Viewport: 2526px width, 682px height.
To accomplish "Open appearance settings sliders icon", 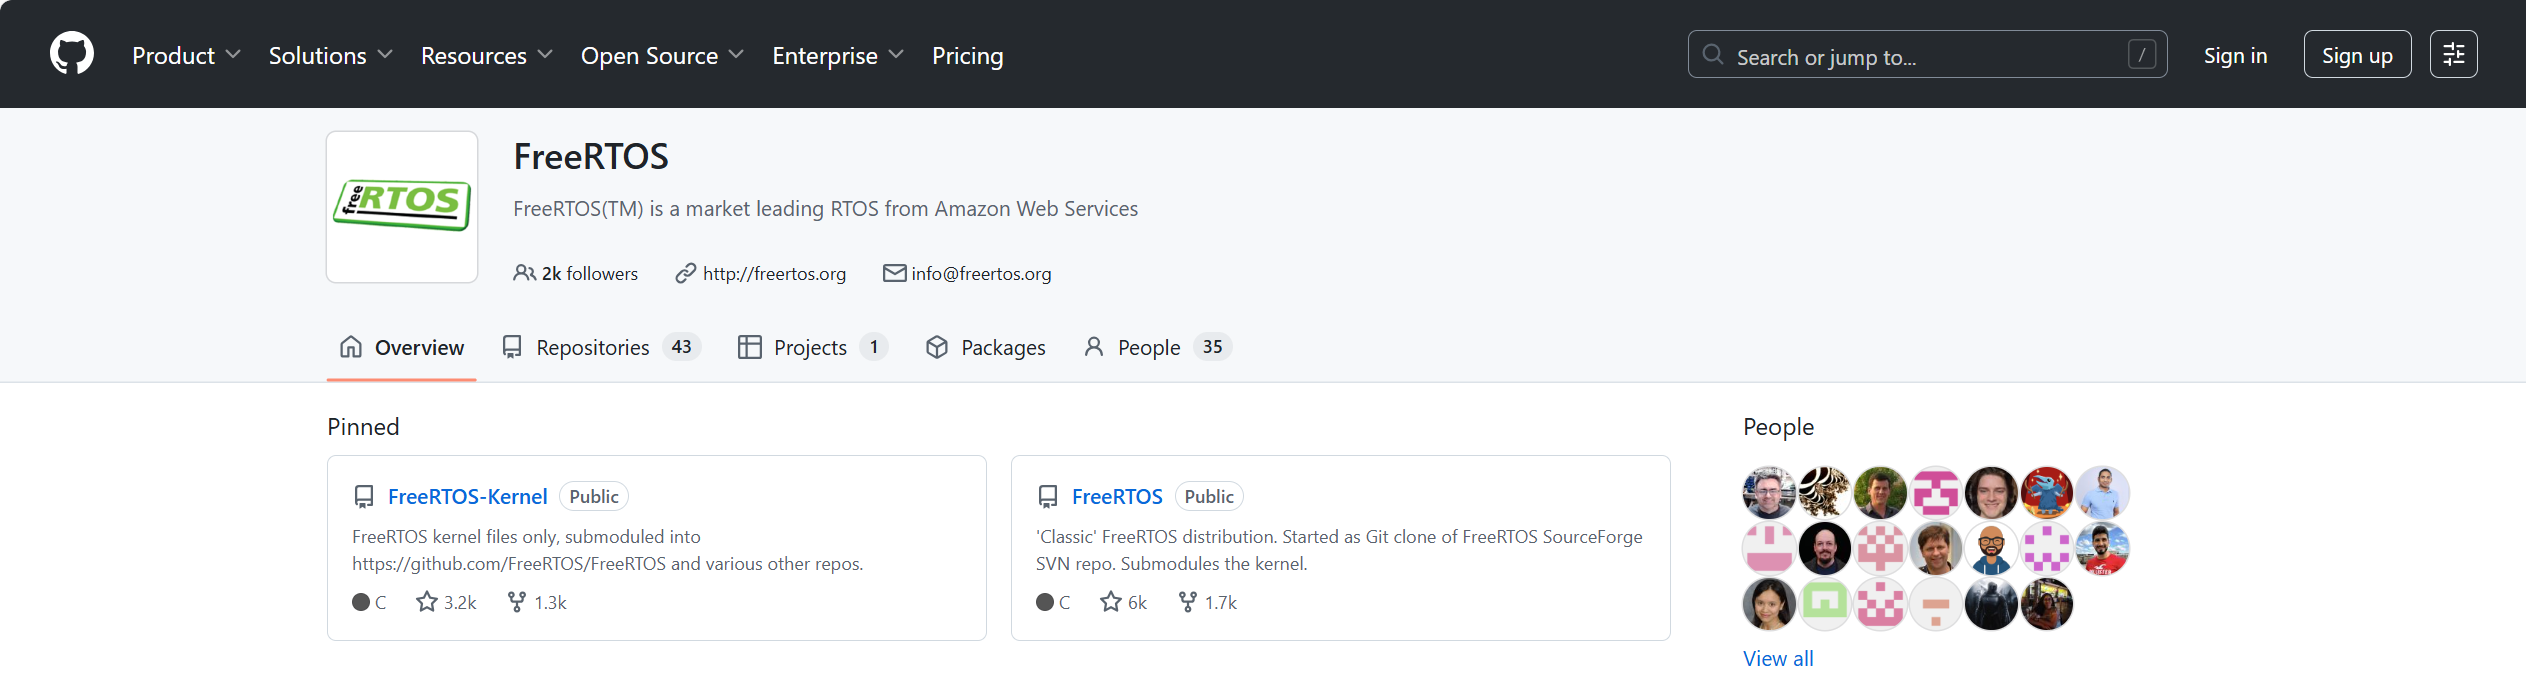I will click(2453, 55).
